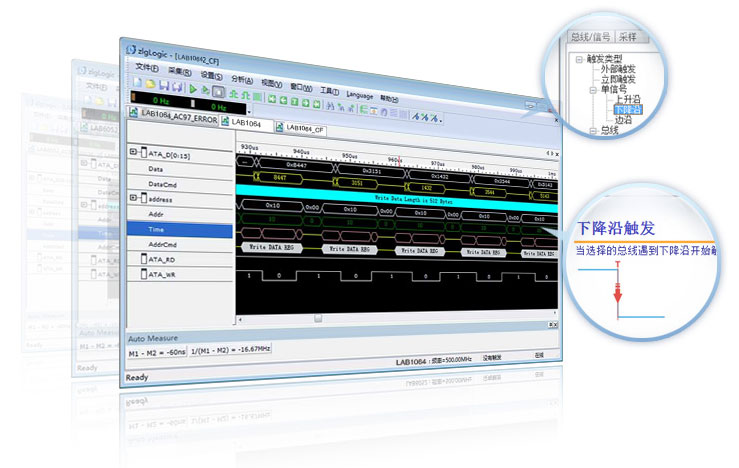Click the green-bar list view icon

tap(363, 109)
